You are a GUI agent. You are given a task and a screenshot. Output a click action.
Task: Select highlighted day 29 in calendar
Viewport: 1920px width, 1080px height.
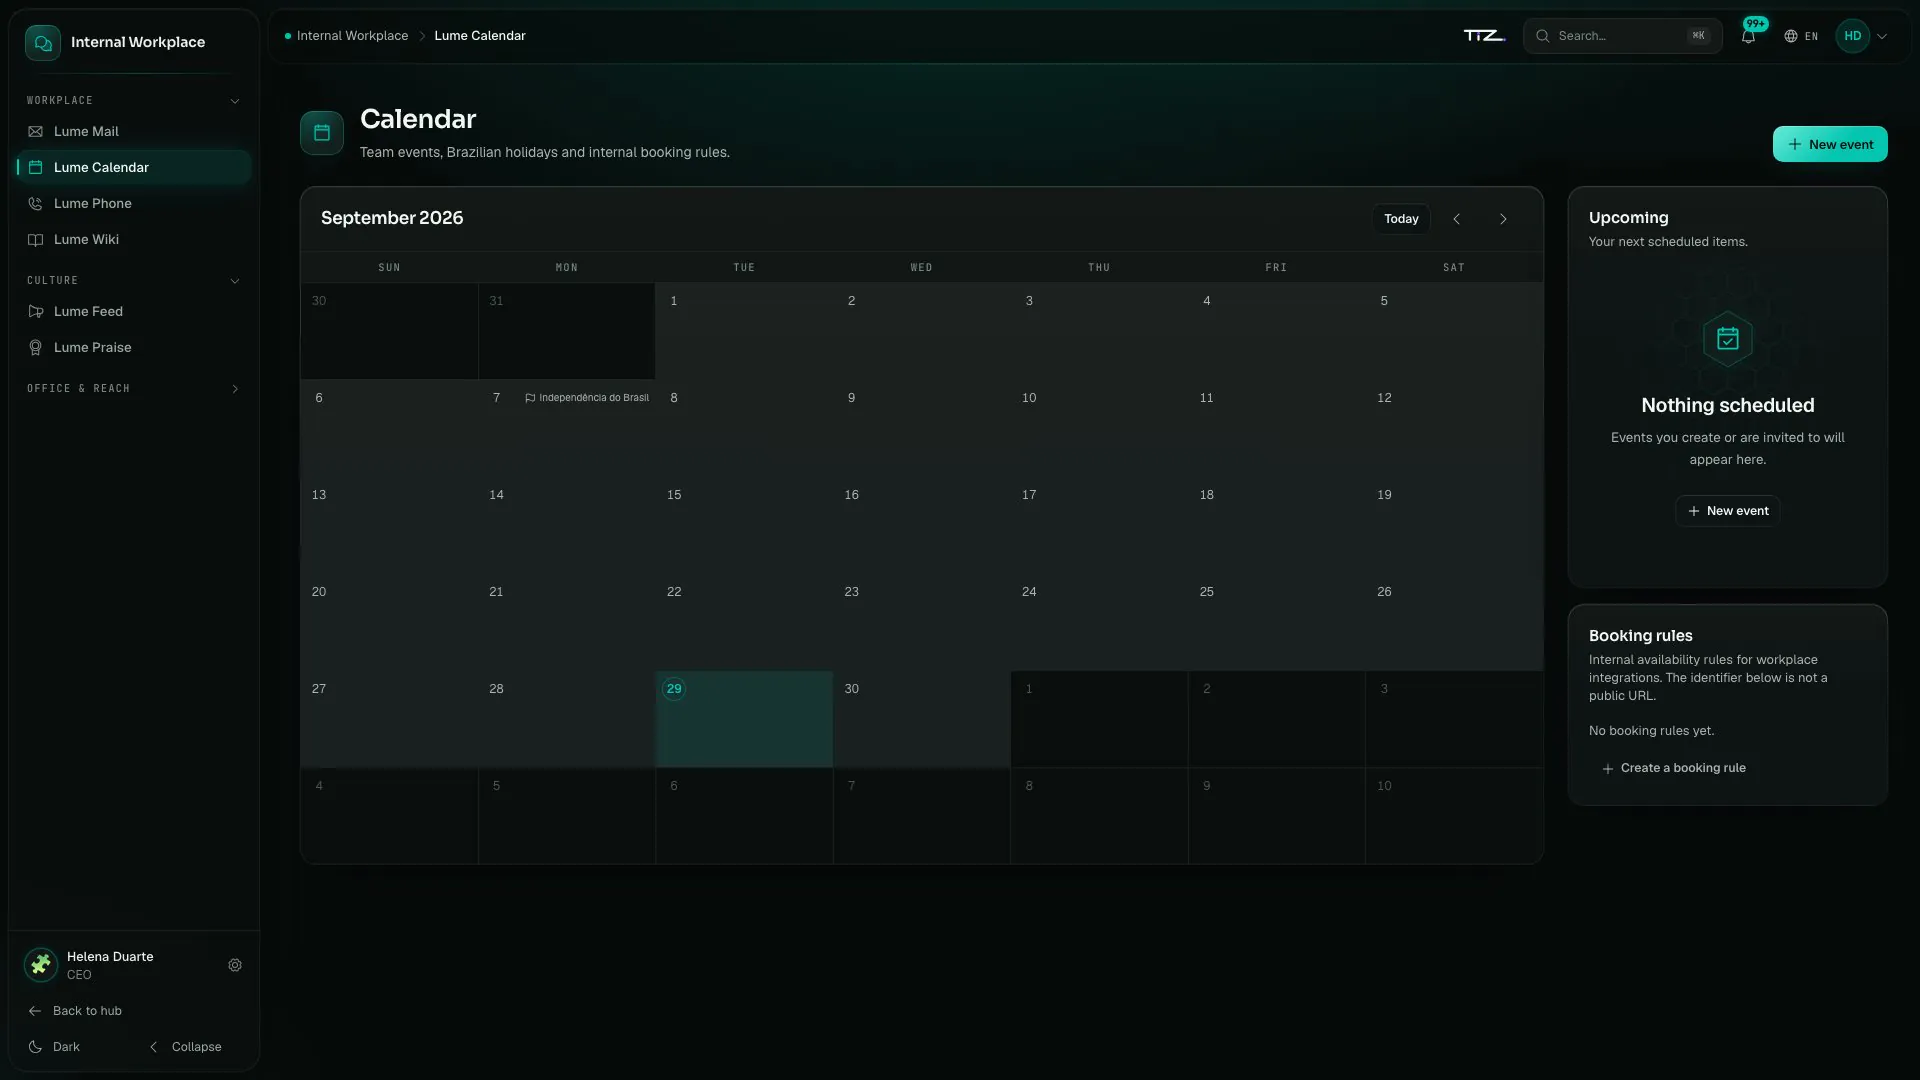point(744,719)
